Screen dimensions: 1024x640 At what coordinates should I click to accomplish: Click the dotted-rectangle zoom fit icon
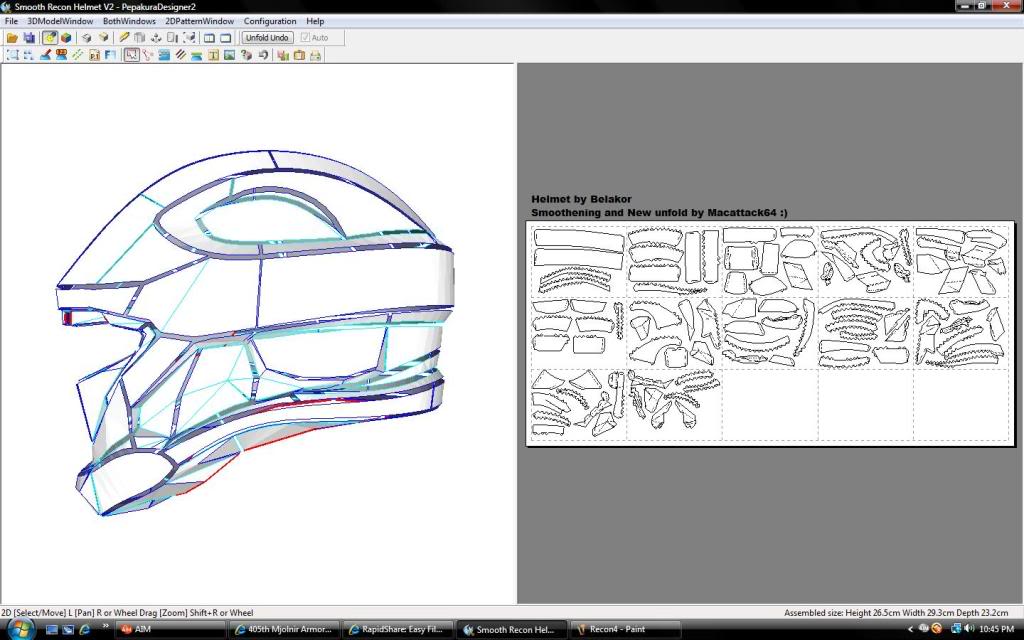pos(12,55)
